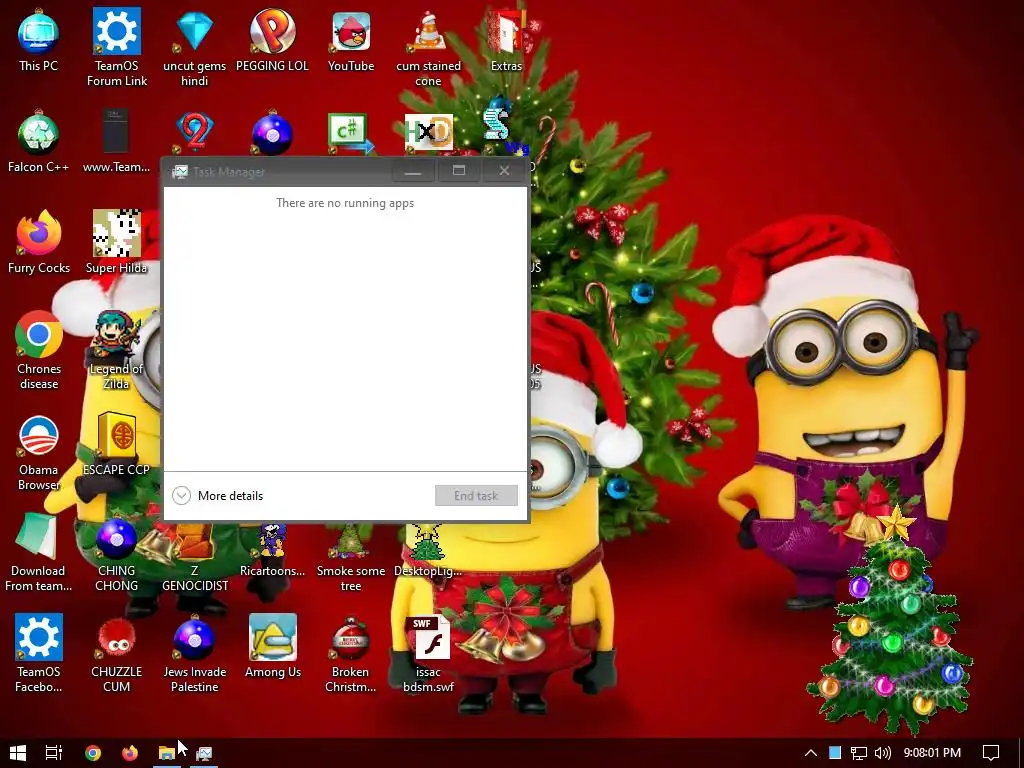The width and height of the screenshot is (1024, 768).
Task: Open Task View from the taskbar
Action: coord(54,753)
